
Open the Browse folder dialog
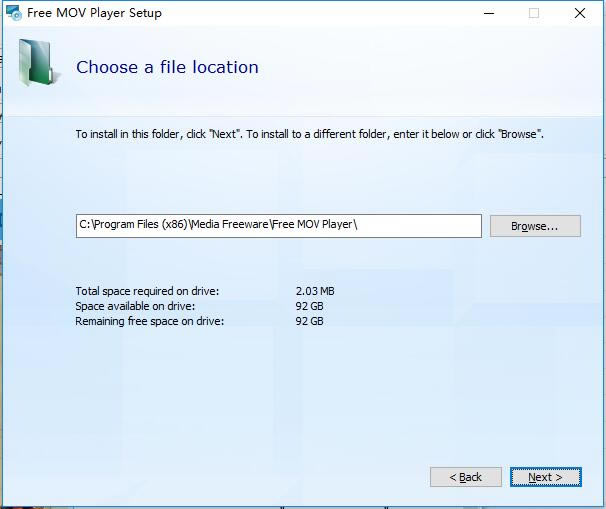tap(535, 226)
